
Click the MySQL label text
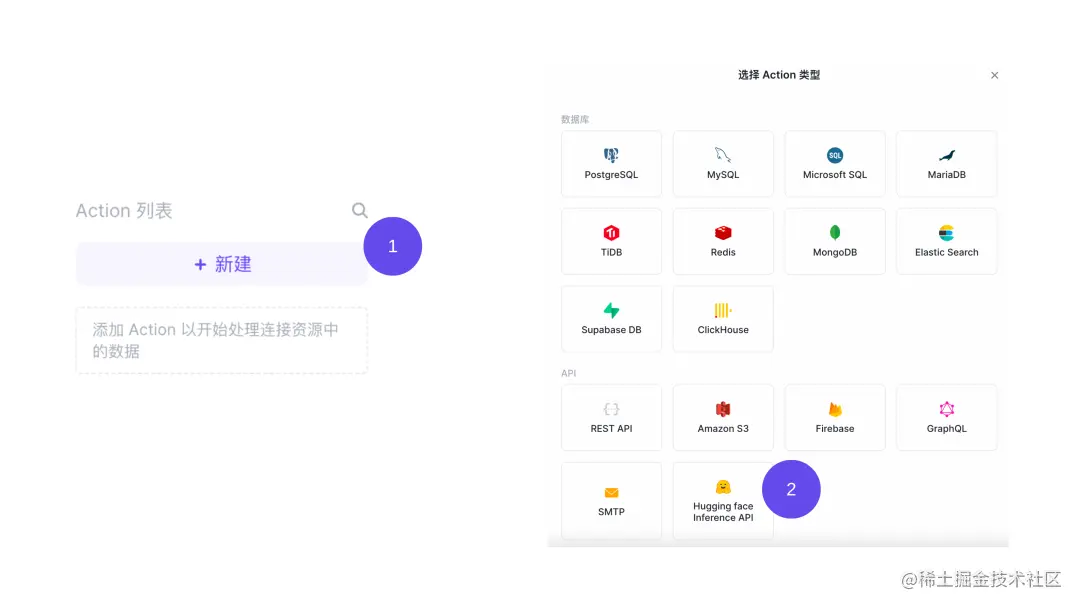tap(723, 175)
